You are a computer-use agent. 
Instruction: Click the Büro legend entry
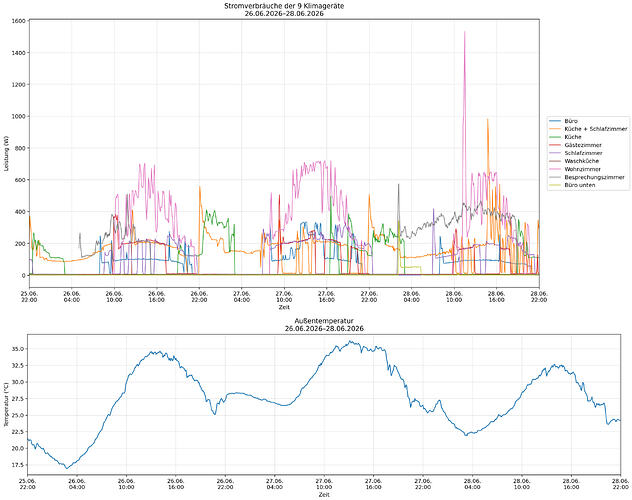[563, 121]
